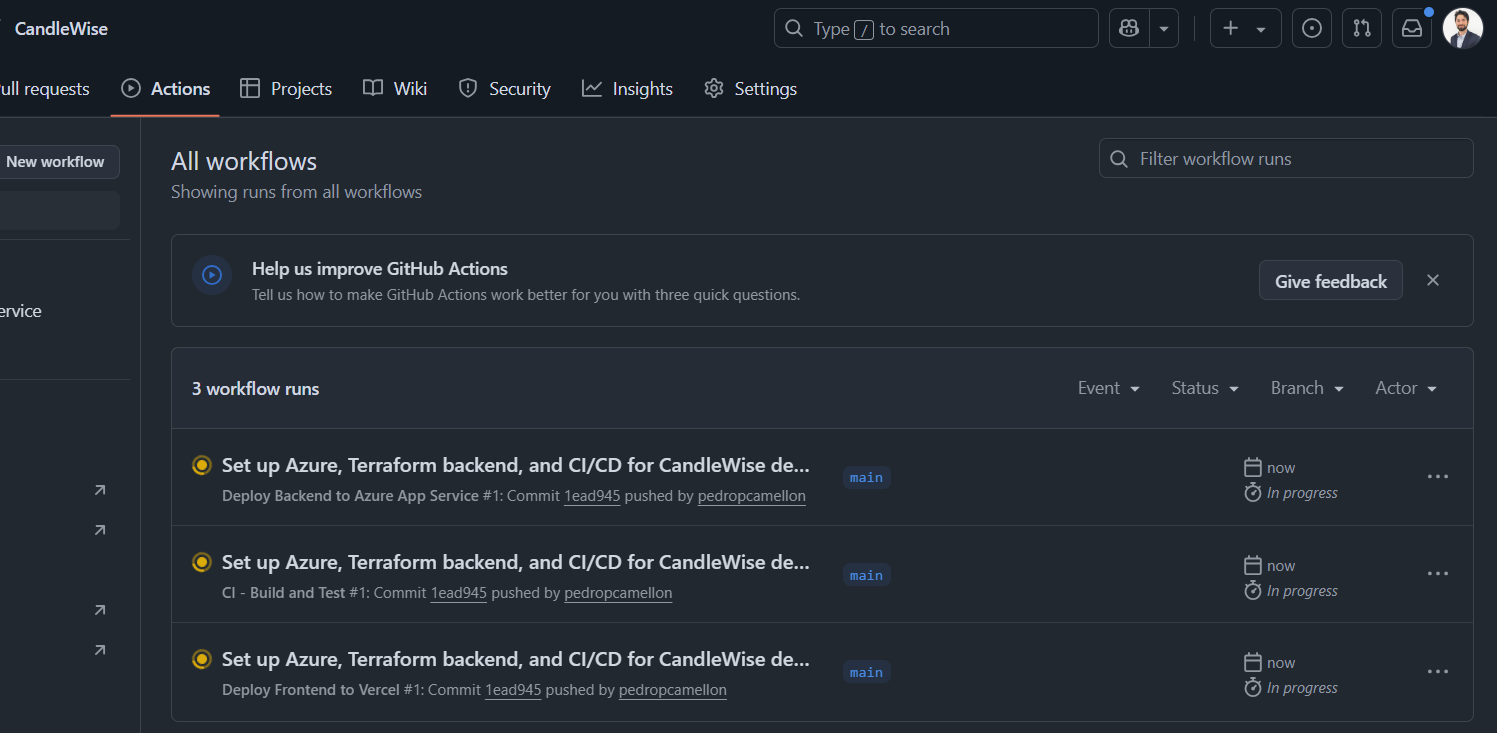Click the main branch label on the first run
This screenshot has height=733, width=1497.
866,477
